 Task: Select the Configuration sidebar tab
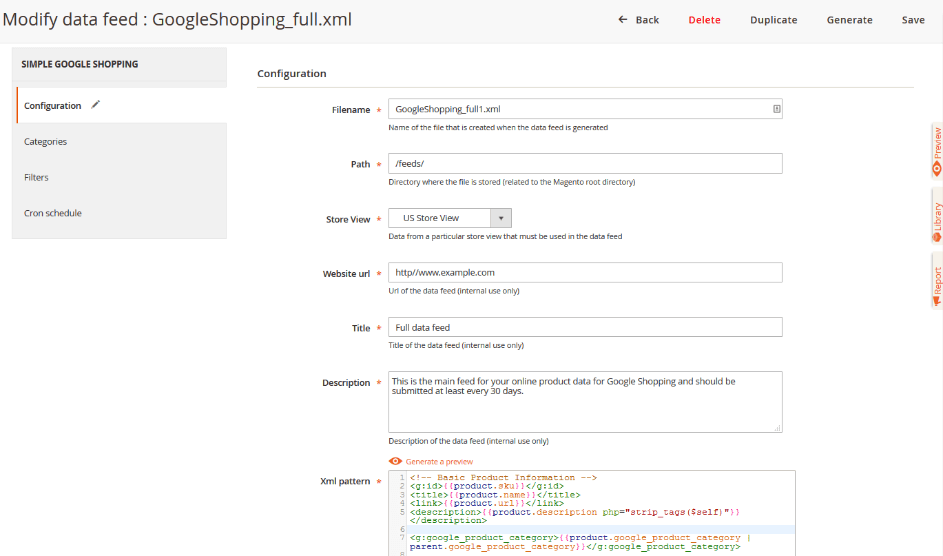click(121, 105)
